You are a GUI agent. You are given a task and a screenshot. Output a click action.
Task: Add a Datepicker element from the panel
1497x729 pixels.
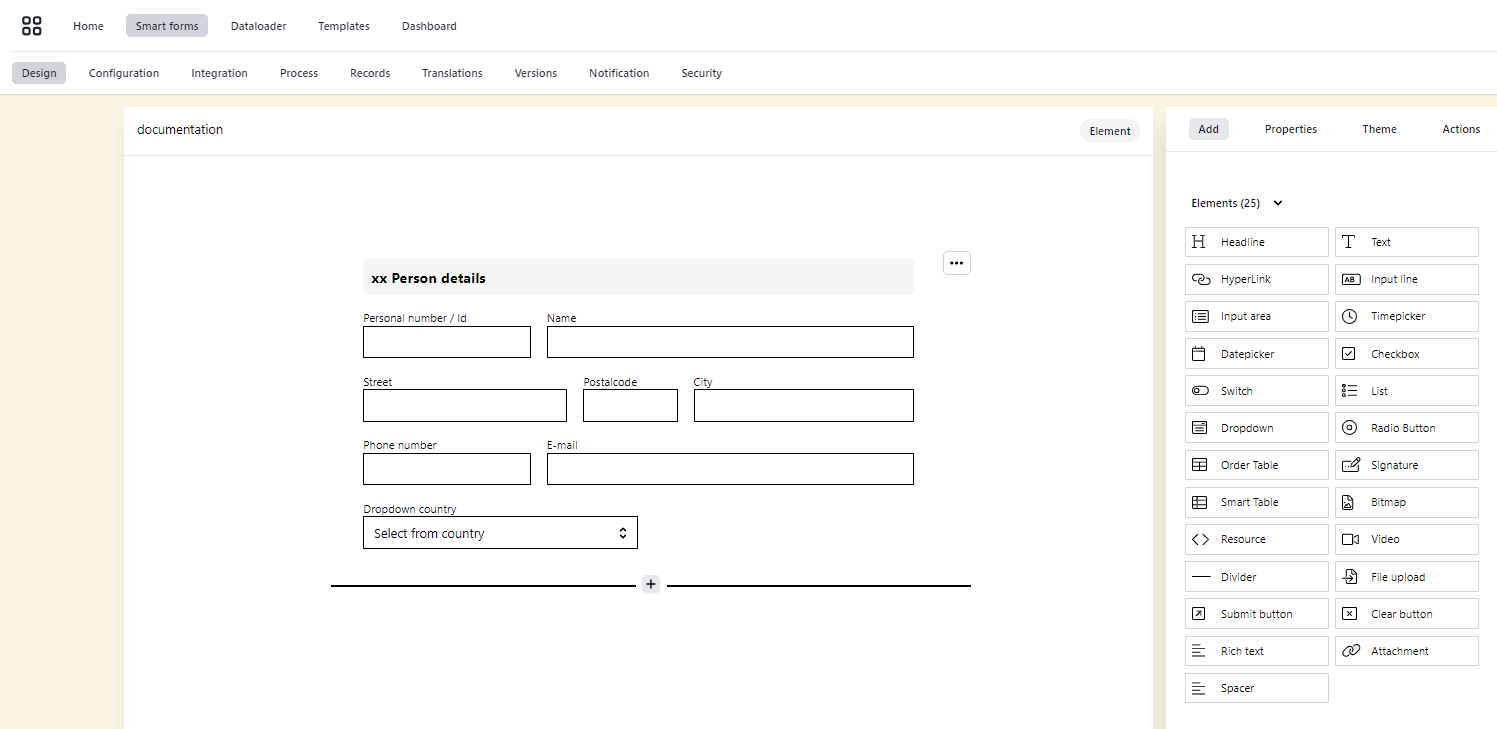(1256, 353)
